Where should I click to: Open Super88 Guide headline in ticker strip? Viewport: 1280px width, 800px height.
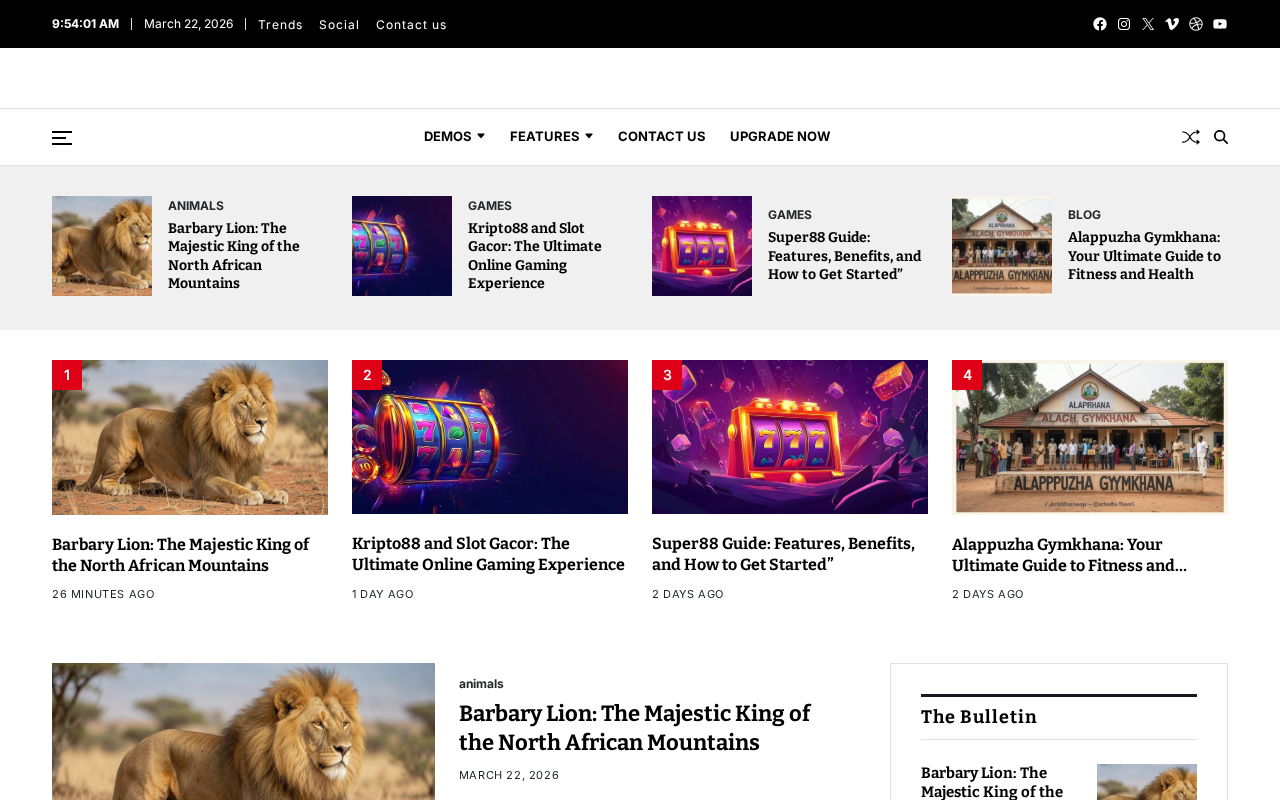coord(845,256)
